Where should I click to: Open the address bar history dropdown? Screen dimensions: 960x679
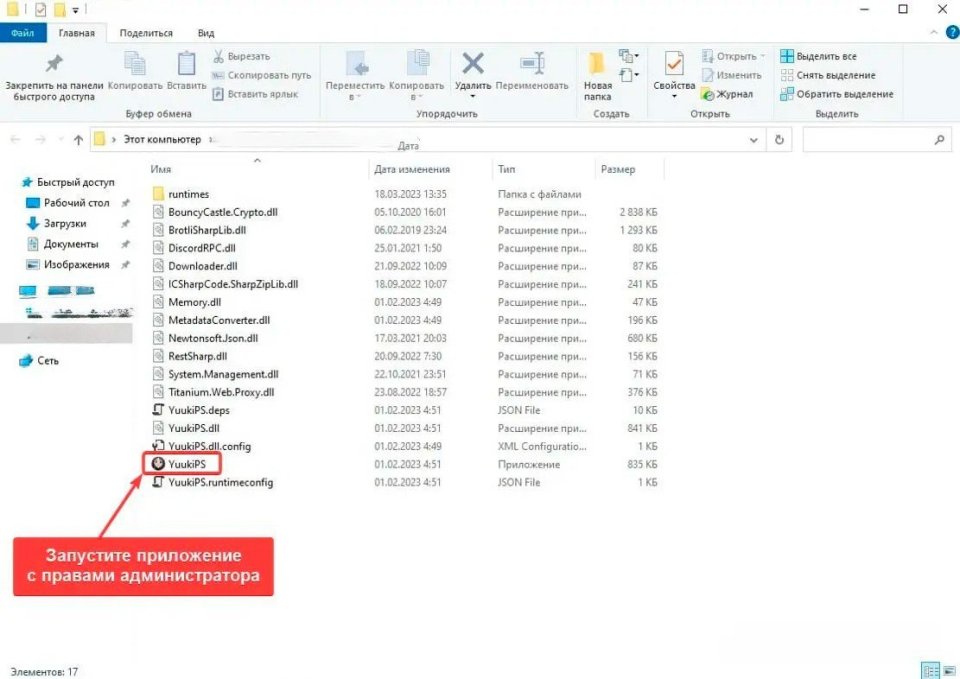click(x=755, y=140)
